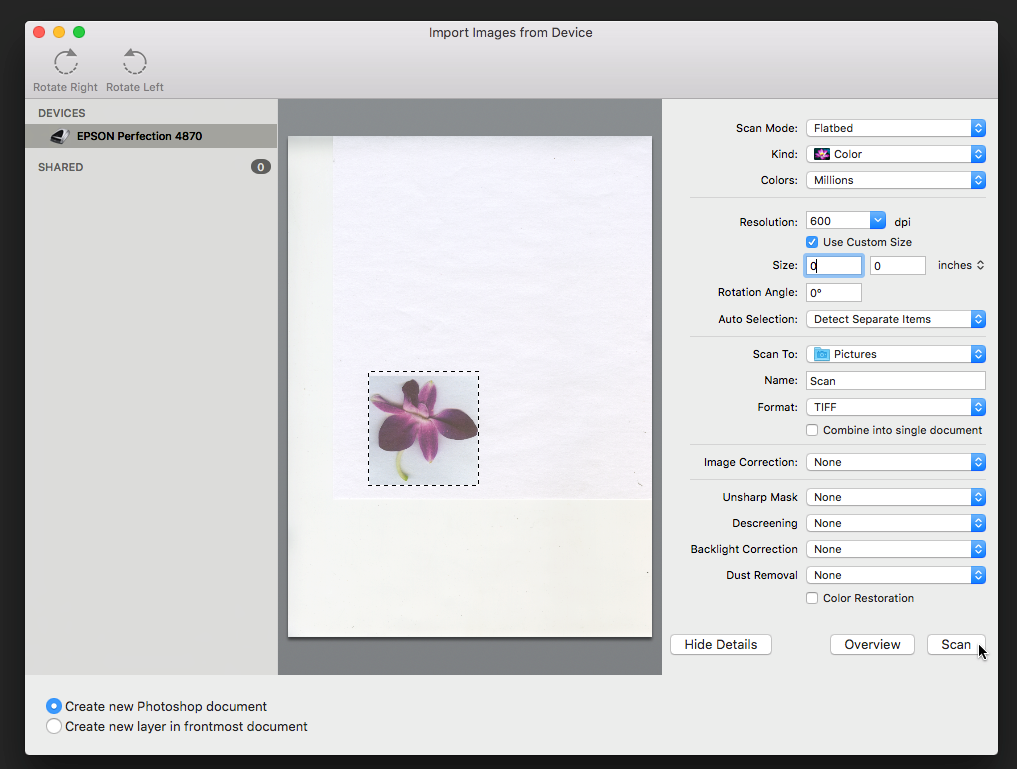The width and height of the screenshot is (1017, 769).
Task: Click the Overview button
Action: coord(872,645)
